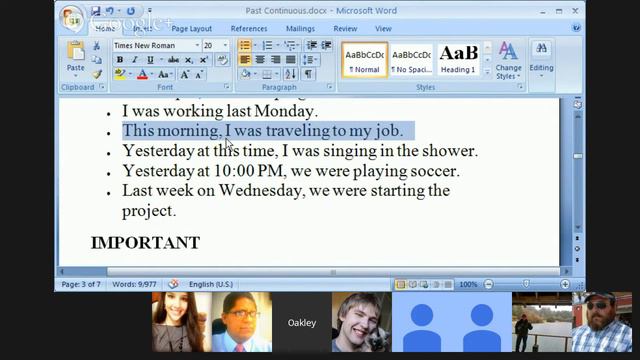The height and width of the screenshot is (360, 640).
Task: Click the Decrease Indent icon
Action: tap(312, 45)
